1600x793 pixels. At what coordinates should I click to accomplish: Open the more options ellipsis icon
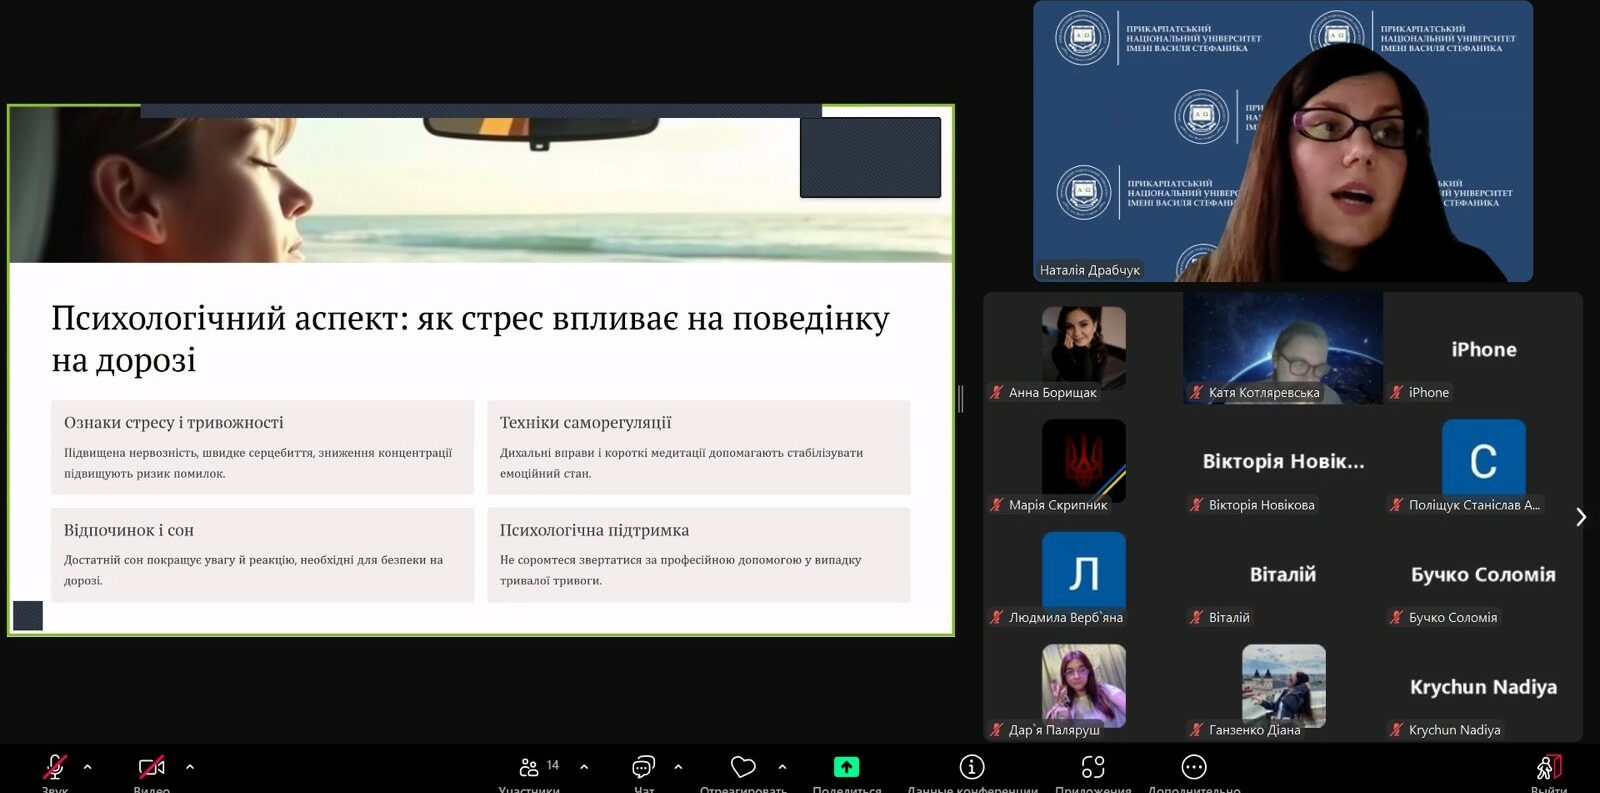tap(1194, 767)
